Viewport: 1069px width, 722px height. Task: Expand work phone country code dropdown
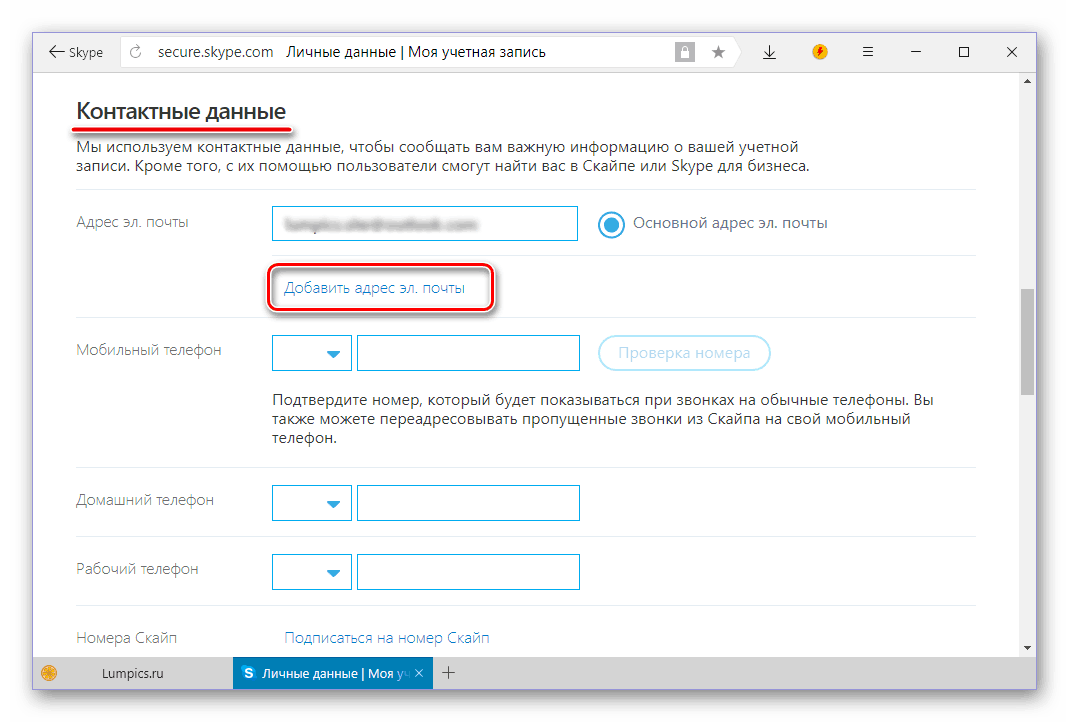(312, 572)
